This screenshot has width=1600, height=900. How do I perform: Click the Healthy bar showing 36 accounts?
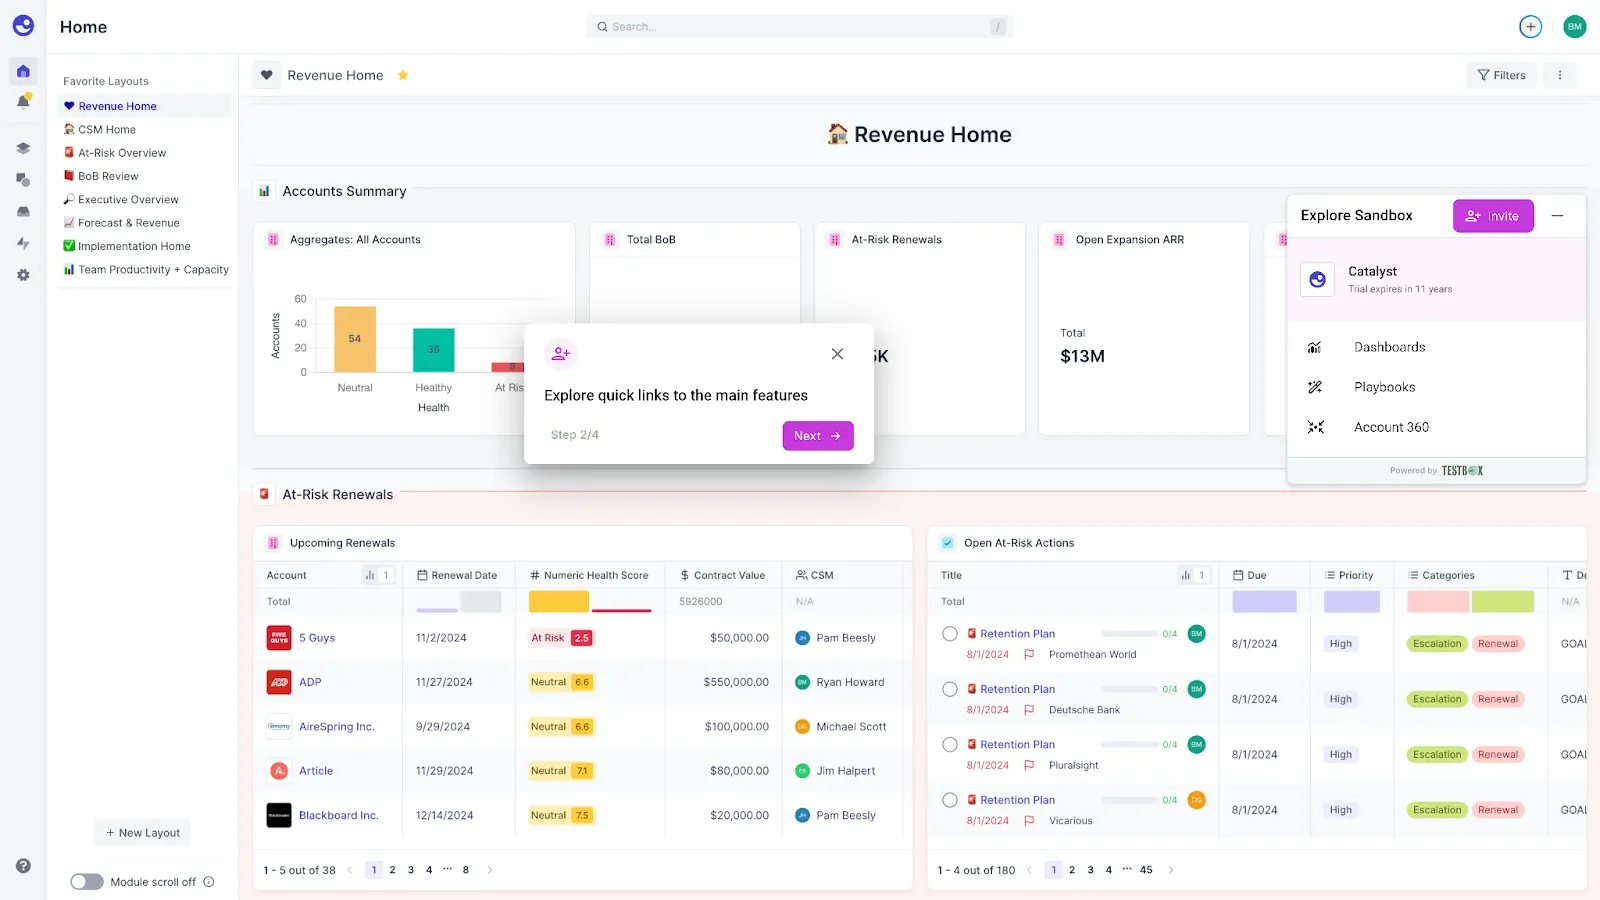434,350
